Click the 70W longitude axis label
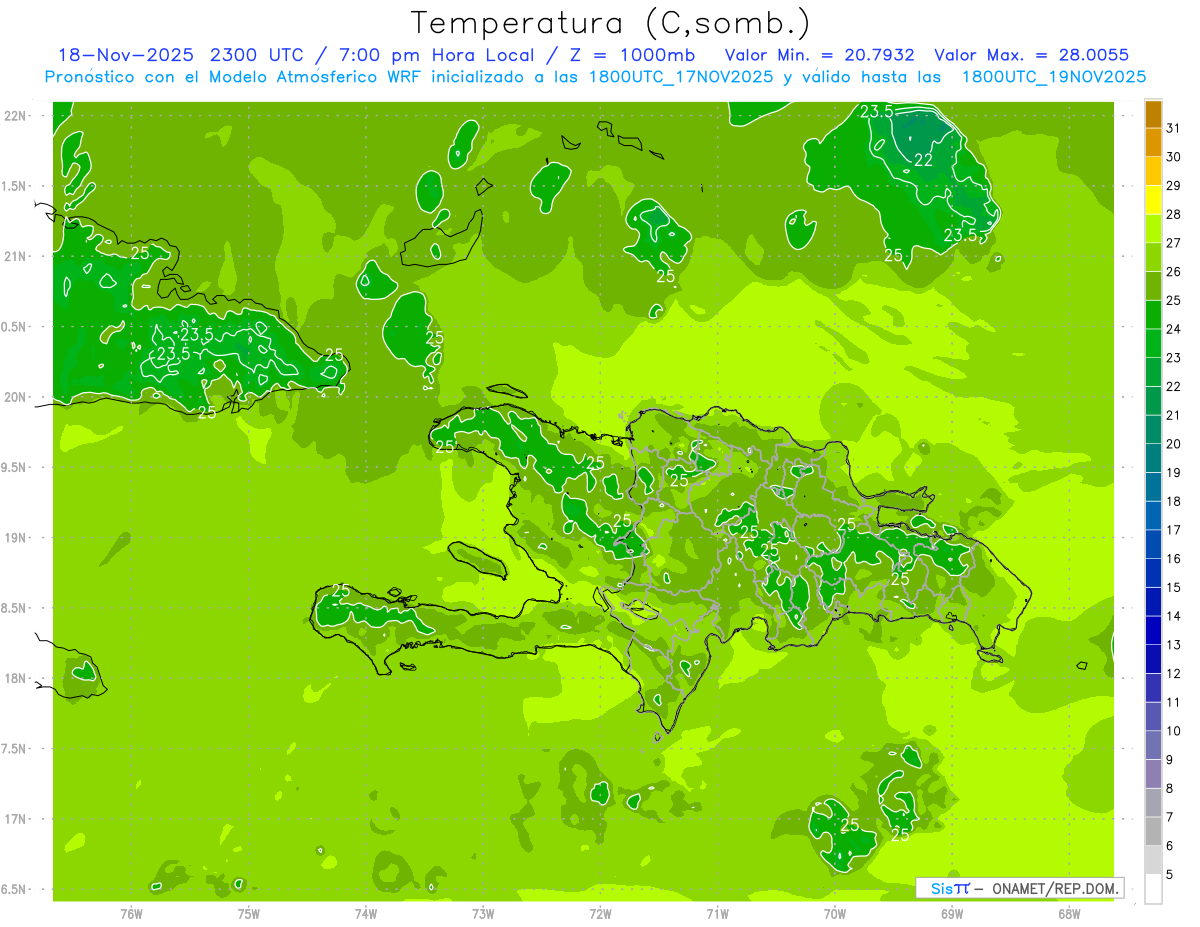The height and width of the screenshot is (927, 1200). pos(835,914)
